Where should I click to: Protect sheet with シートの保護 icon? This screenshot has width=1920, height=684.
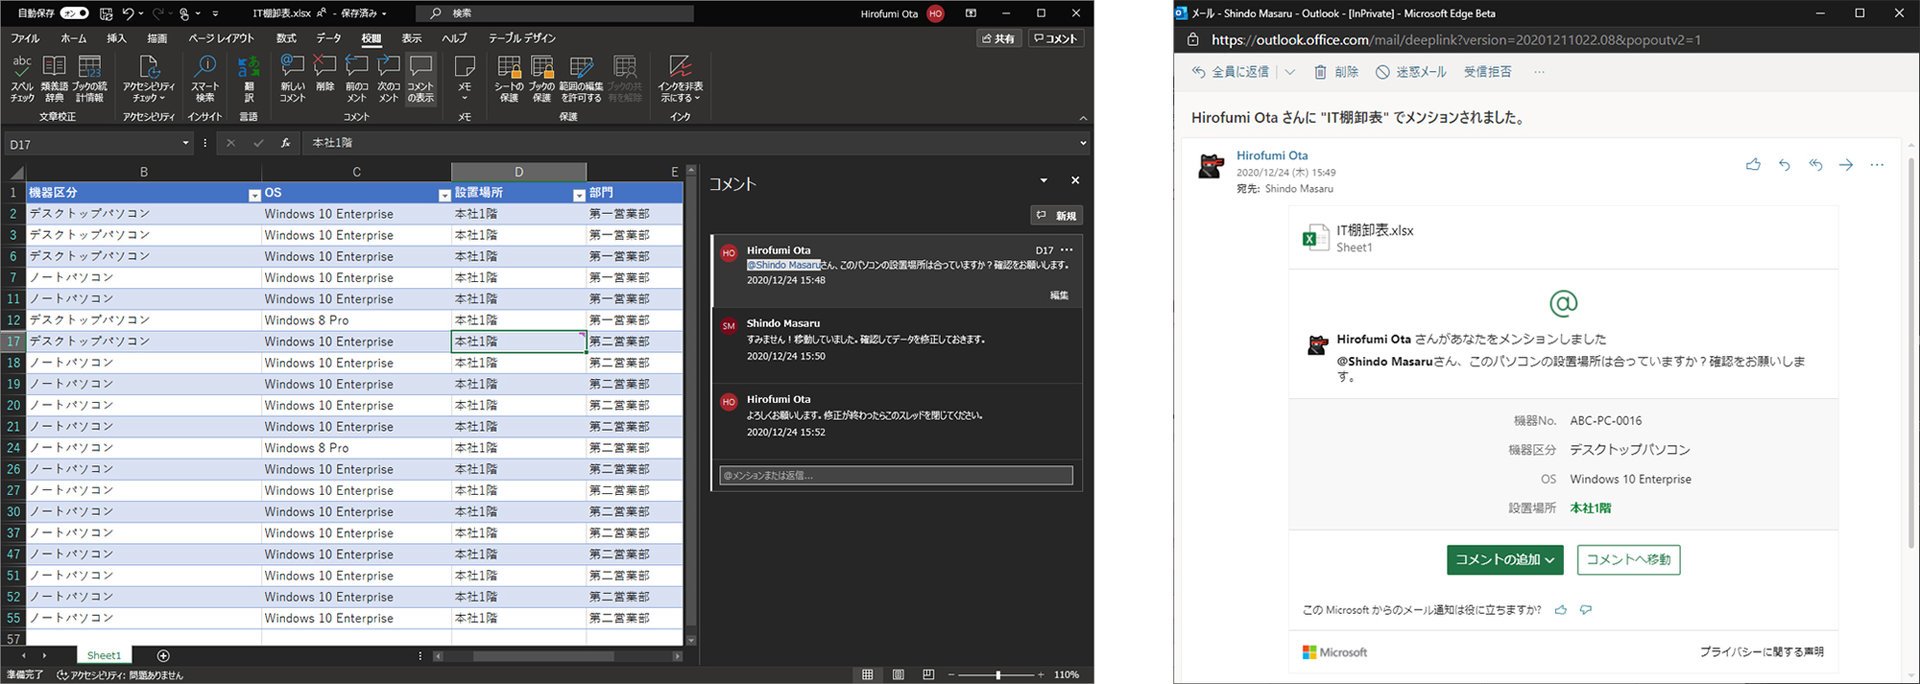(x=509, y=79)
